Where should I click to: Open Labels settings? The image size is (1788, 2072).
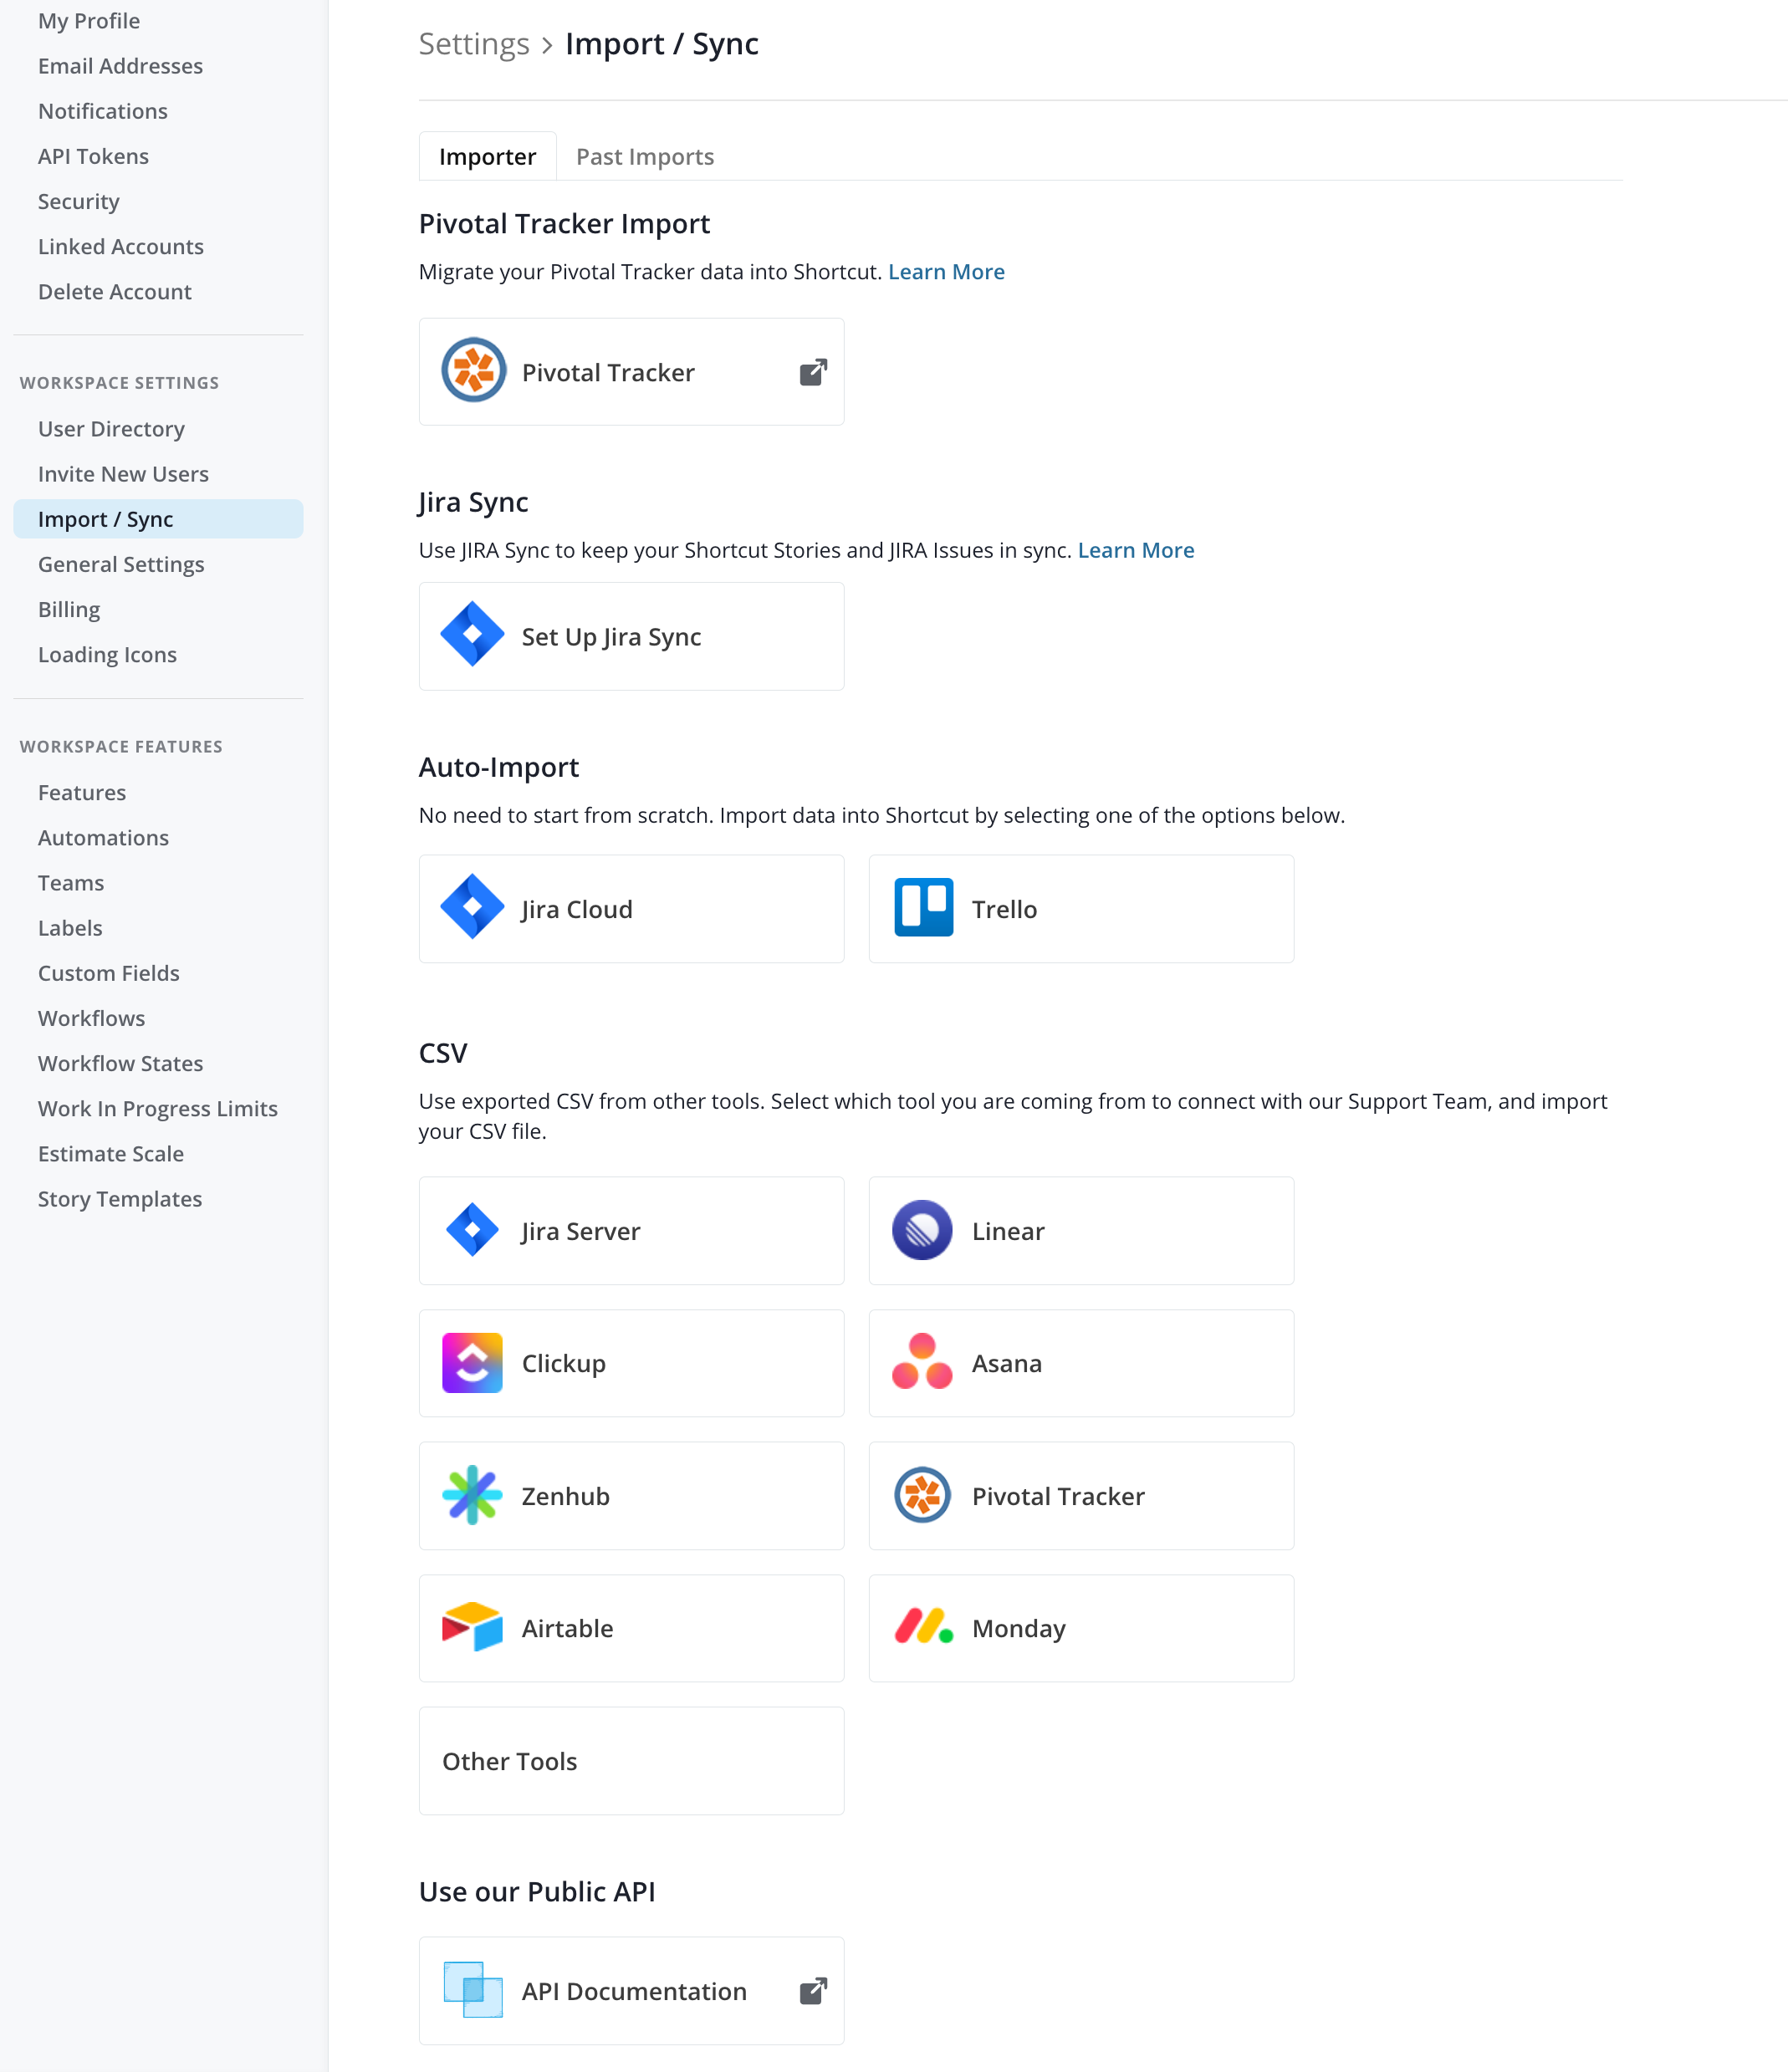click(70, 928)
